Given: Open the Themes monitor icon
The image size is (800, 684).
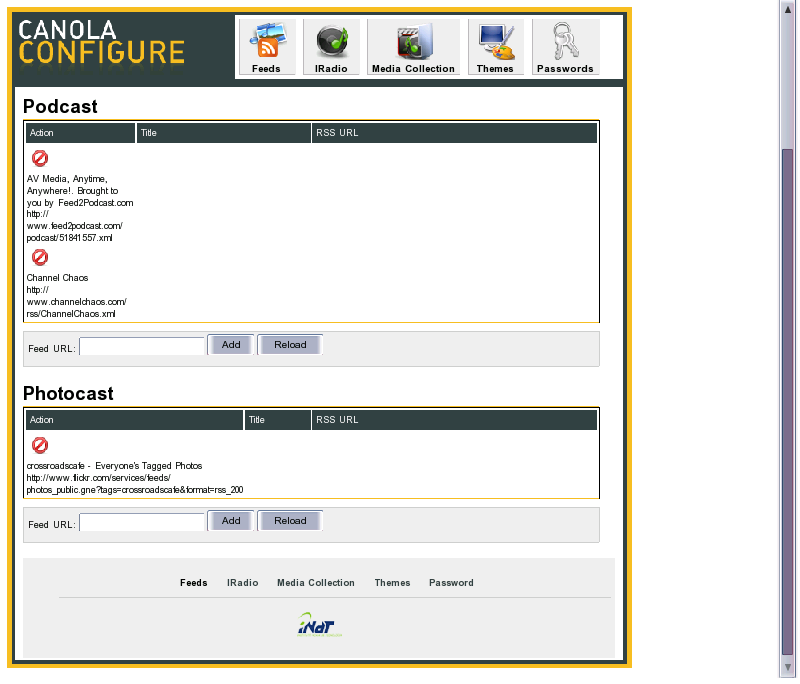Looking at the screenshot, I should [495, 47].
